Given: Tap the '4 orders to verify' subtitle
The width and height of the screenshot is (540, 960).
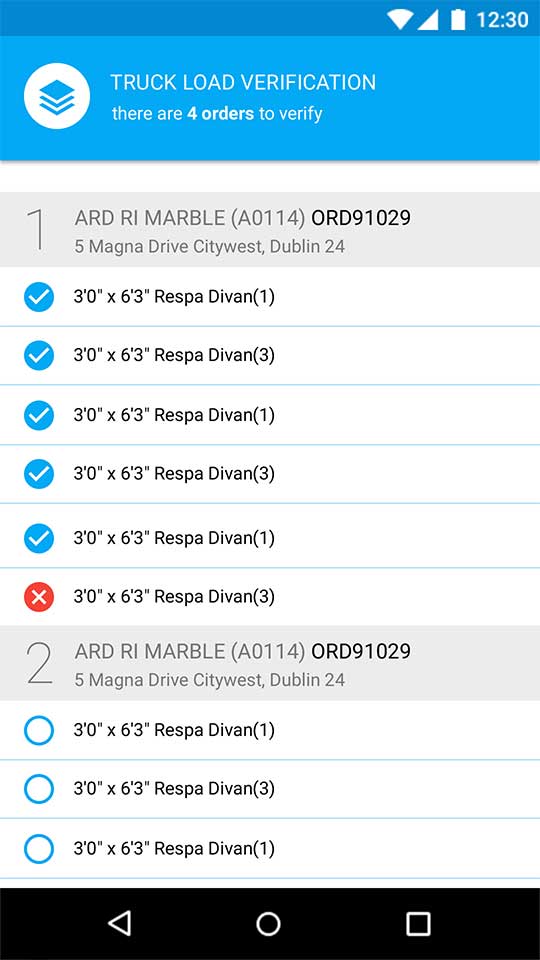Looking at the screenshot, I should (x=217, y=113).
